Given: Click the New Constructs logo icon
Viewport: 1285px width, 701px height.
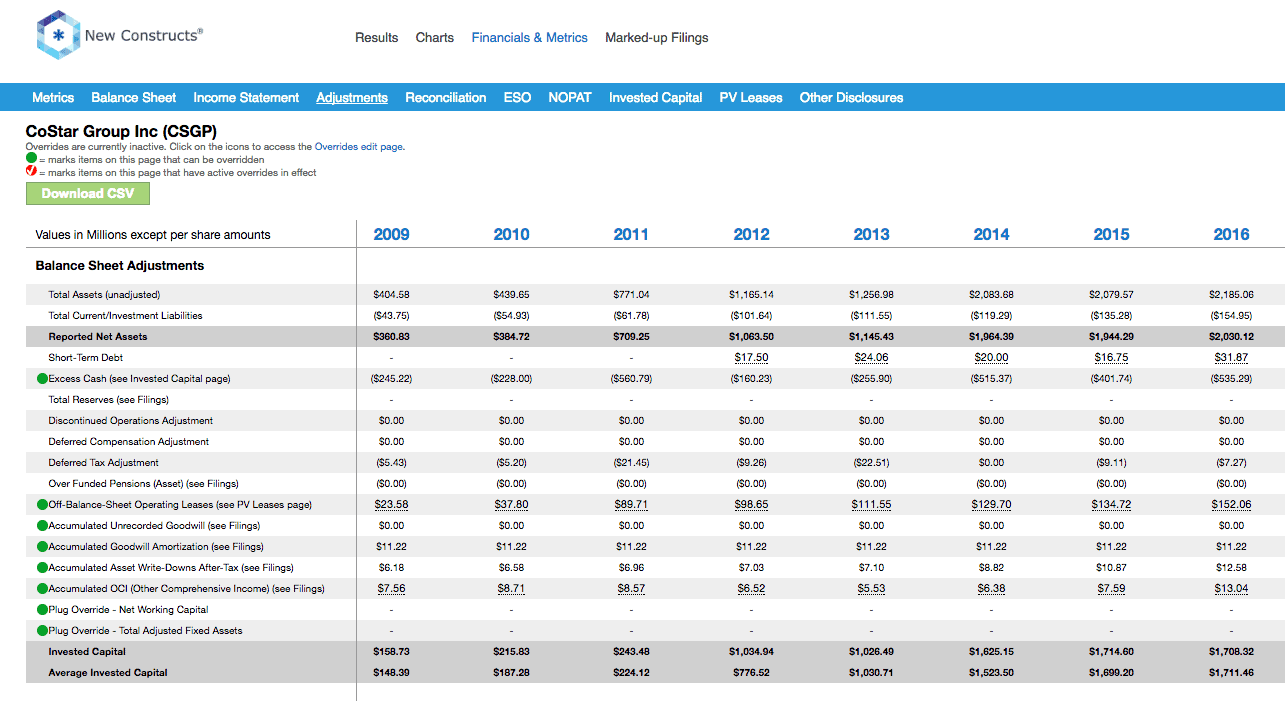Looking at the screenshot, I should 57,35.
